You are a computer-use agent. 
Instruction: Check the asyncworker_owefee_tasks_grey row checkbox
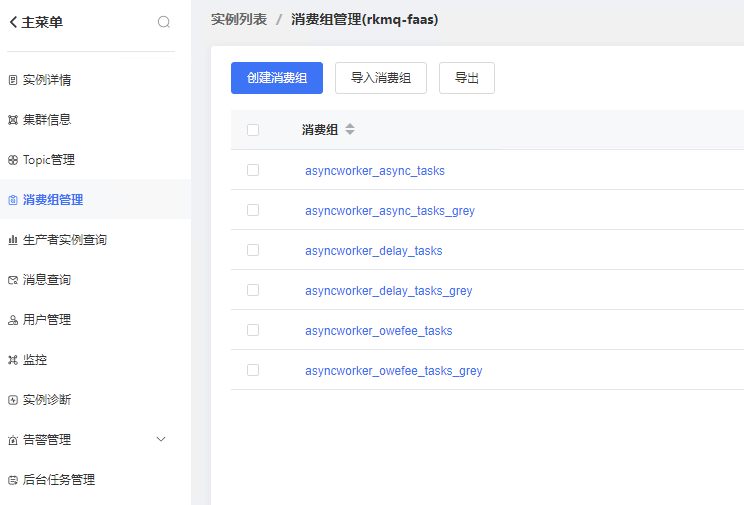click(x=253, y=370)
